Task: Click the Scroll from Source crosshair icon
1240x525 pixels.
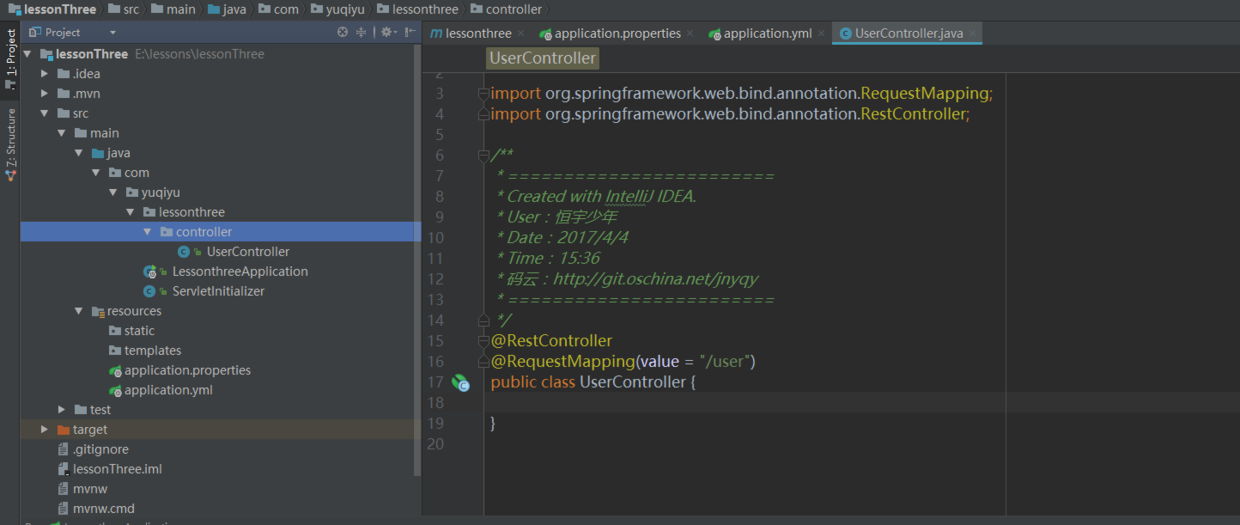Action: pos(343,32)
